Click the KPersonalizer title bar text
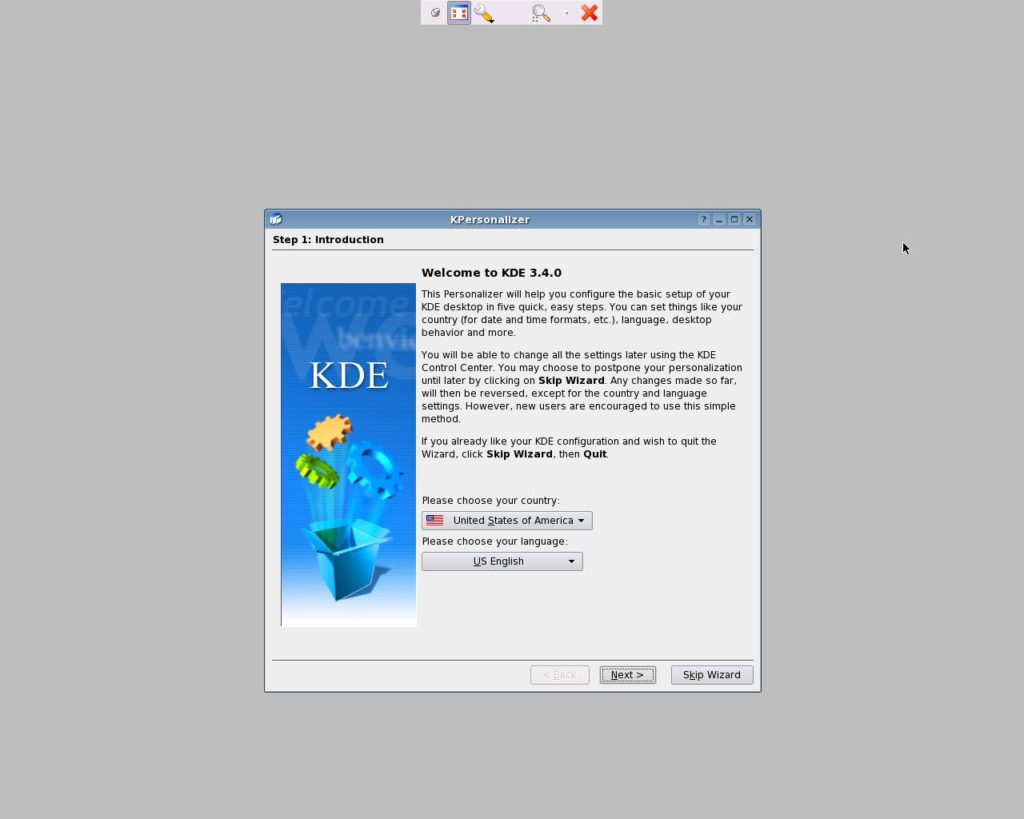1024x819 pixels. click(x=490, y=219)
